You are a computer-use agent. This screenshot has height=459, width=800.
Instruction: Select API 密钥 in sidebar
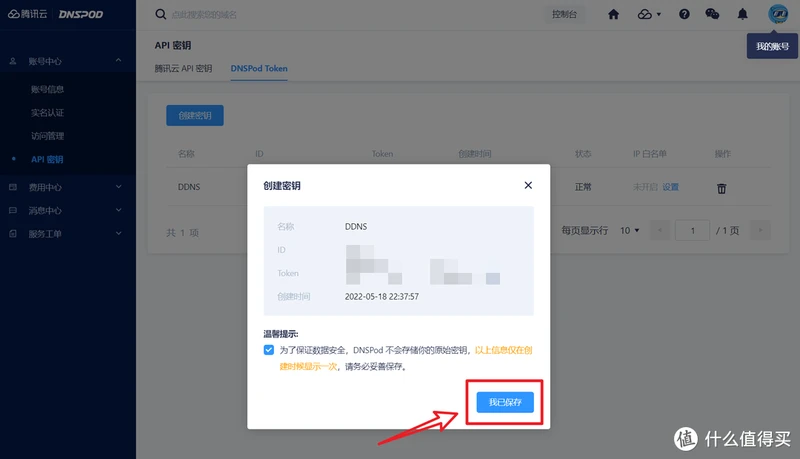tap(47, 160)
